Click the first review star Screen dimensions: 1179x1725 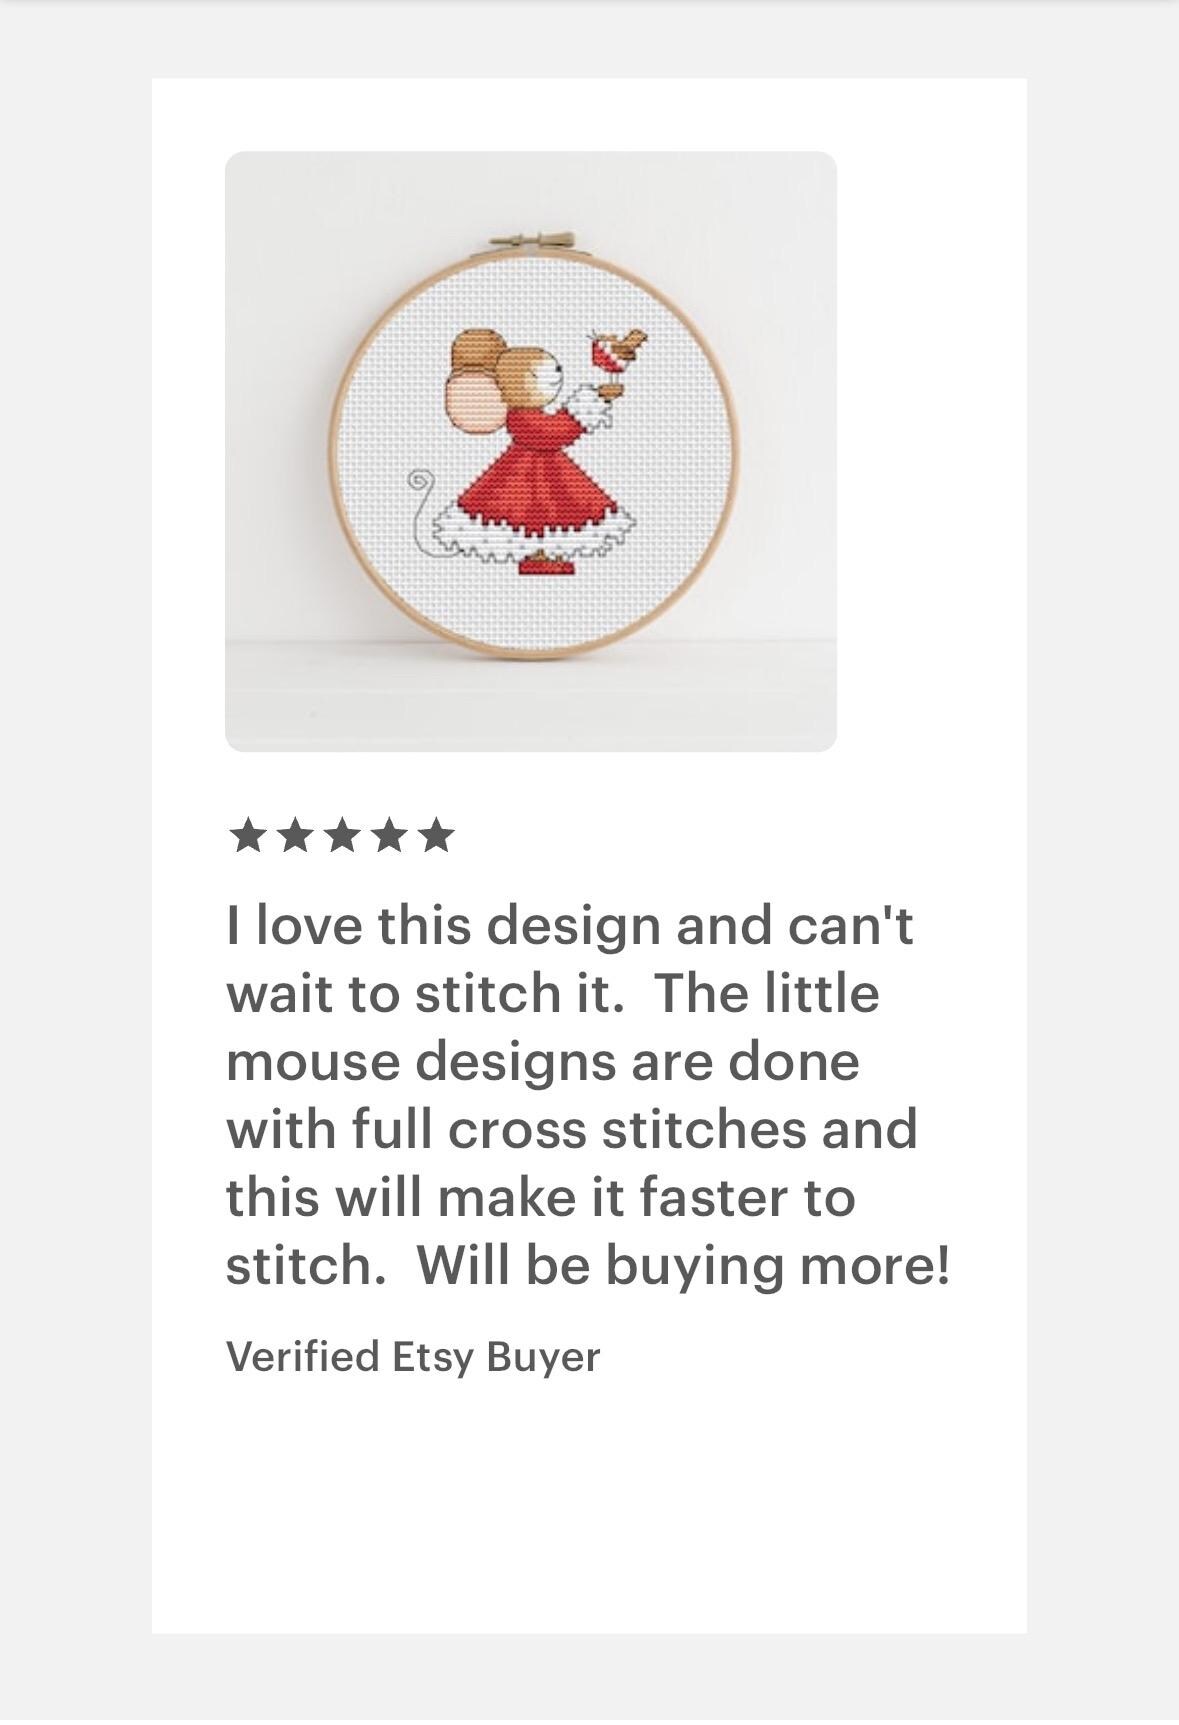click(246, 835)
